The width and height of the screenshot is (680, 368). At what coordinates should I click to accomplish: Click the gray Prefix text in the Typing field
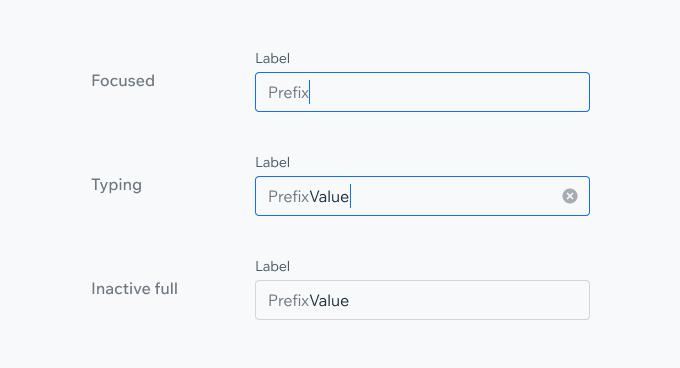click(x=288, y=196)
